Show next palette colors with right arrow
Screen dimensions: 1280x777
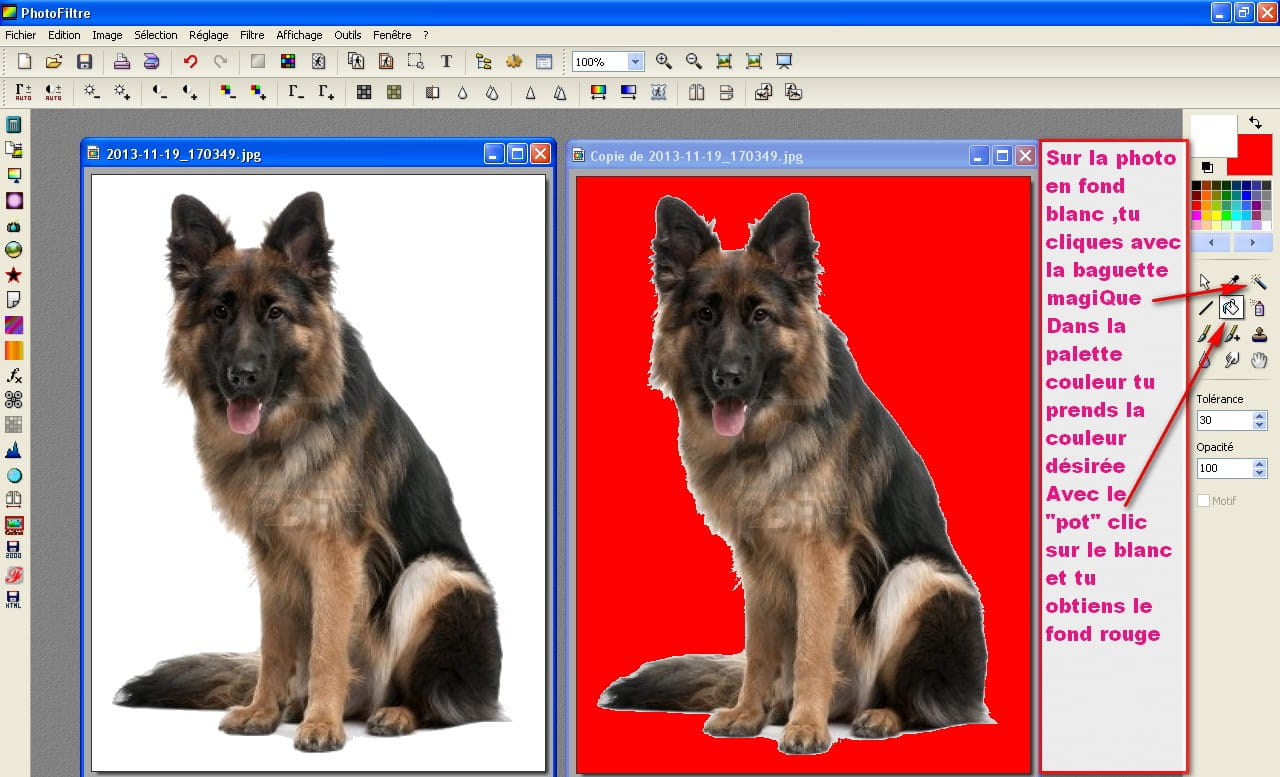click(1253, 243)
